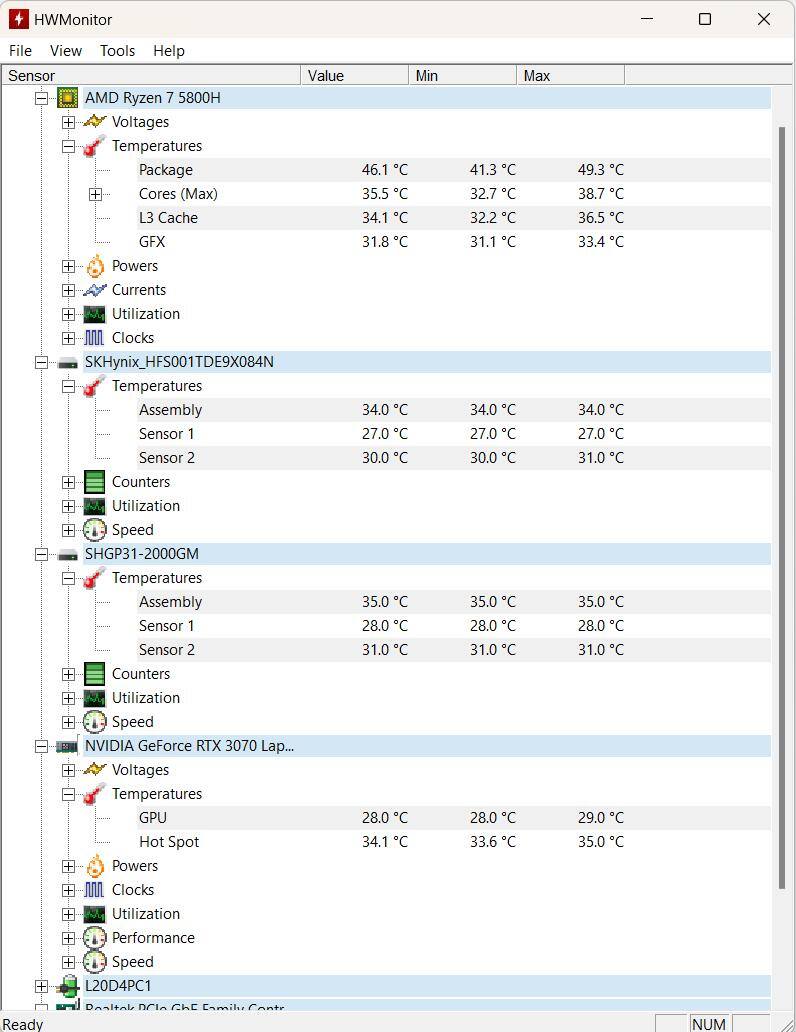Click the AMD Ryzen 7 5800H processor icon
796x1032 pixels.
(67, 98)
